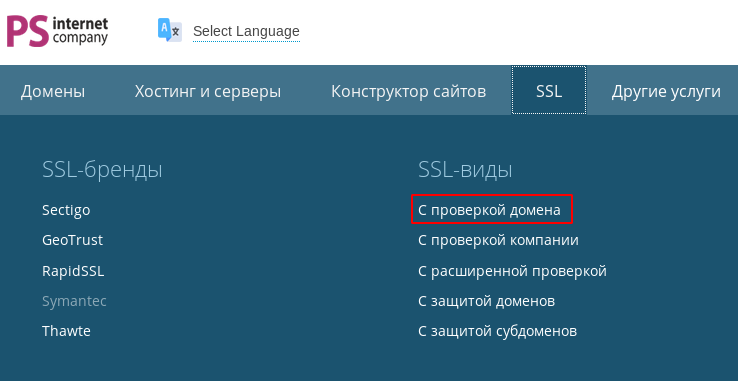Open the Конструктор сайтов menu
This screenshot has width=738, height=381.
pos(409,91)
